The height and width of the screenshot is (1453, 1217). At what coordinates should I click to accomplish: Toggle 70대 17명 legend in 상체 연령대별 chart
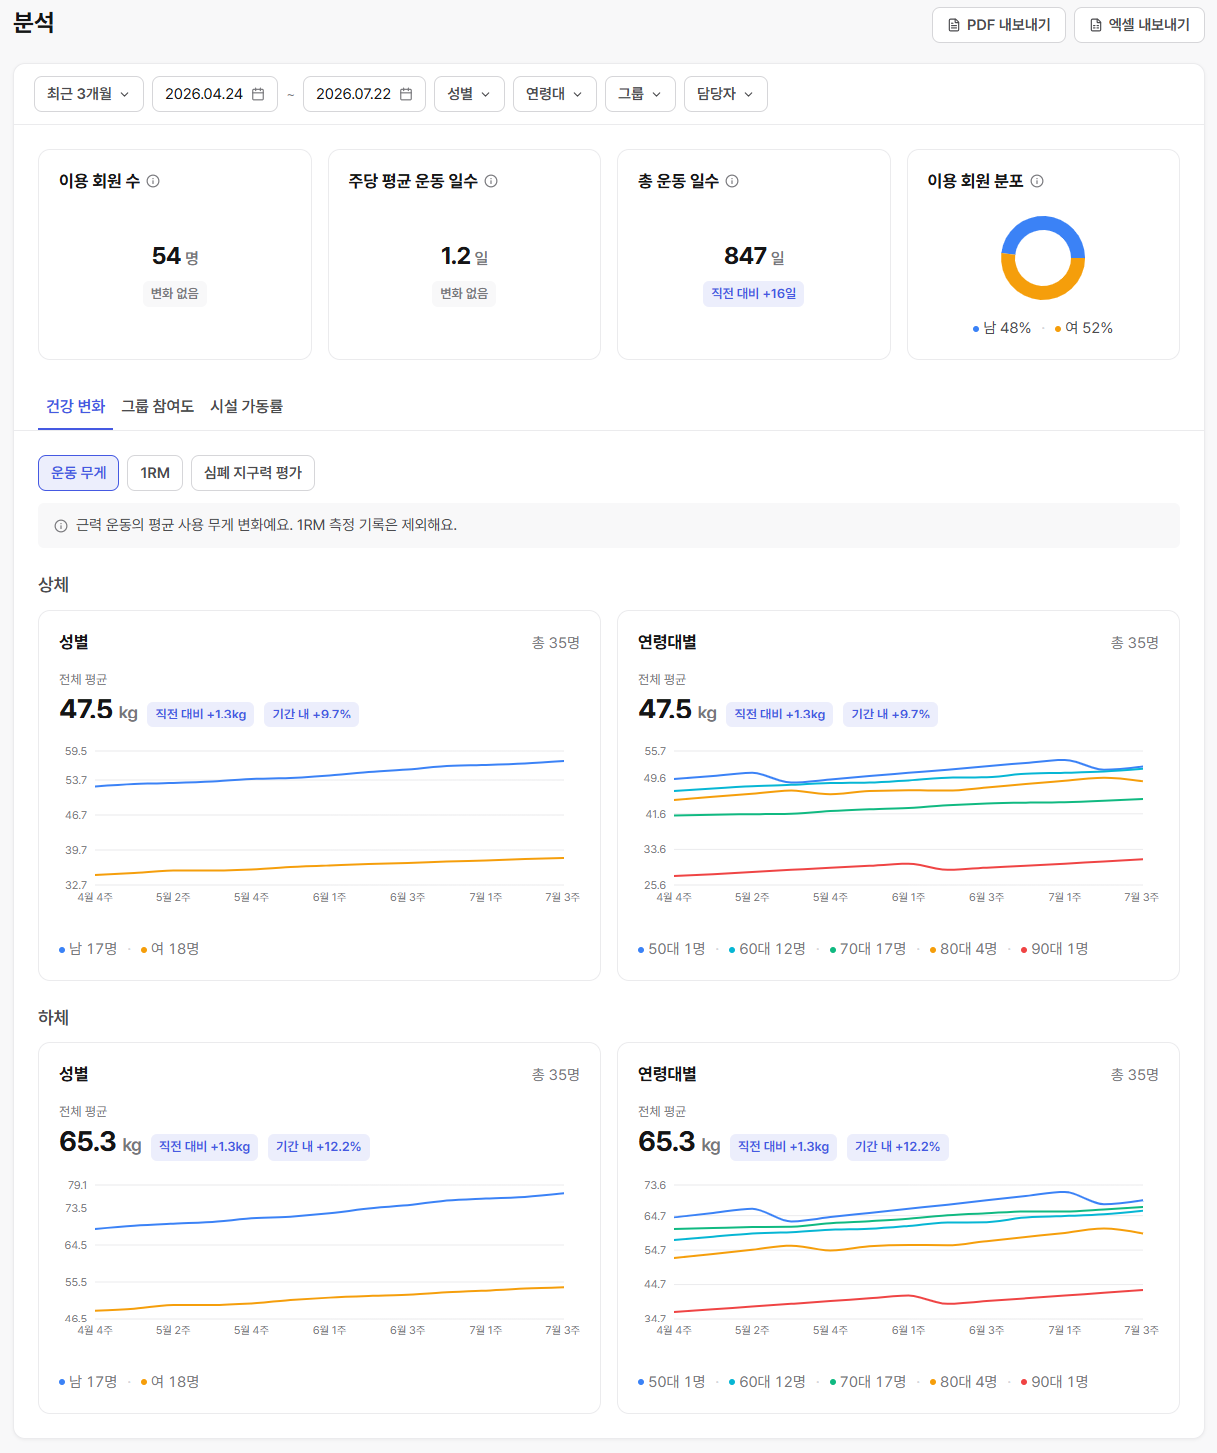pos(868,949)
